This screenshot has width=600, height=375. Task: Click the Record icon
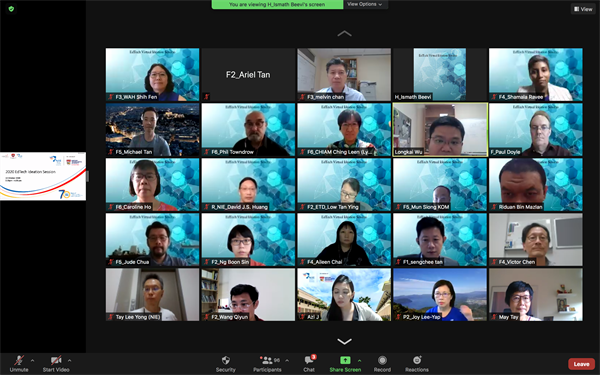382,360
